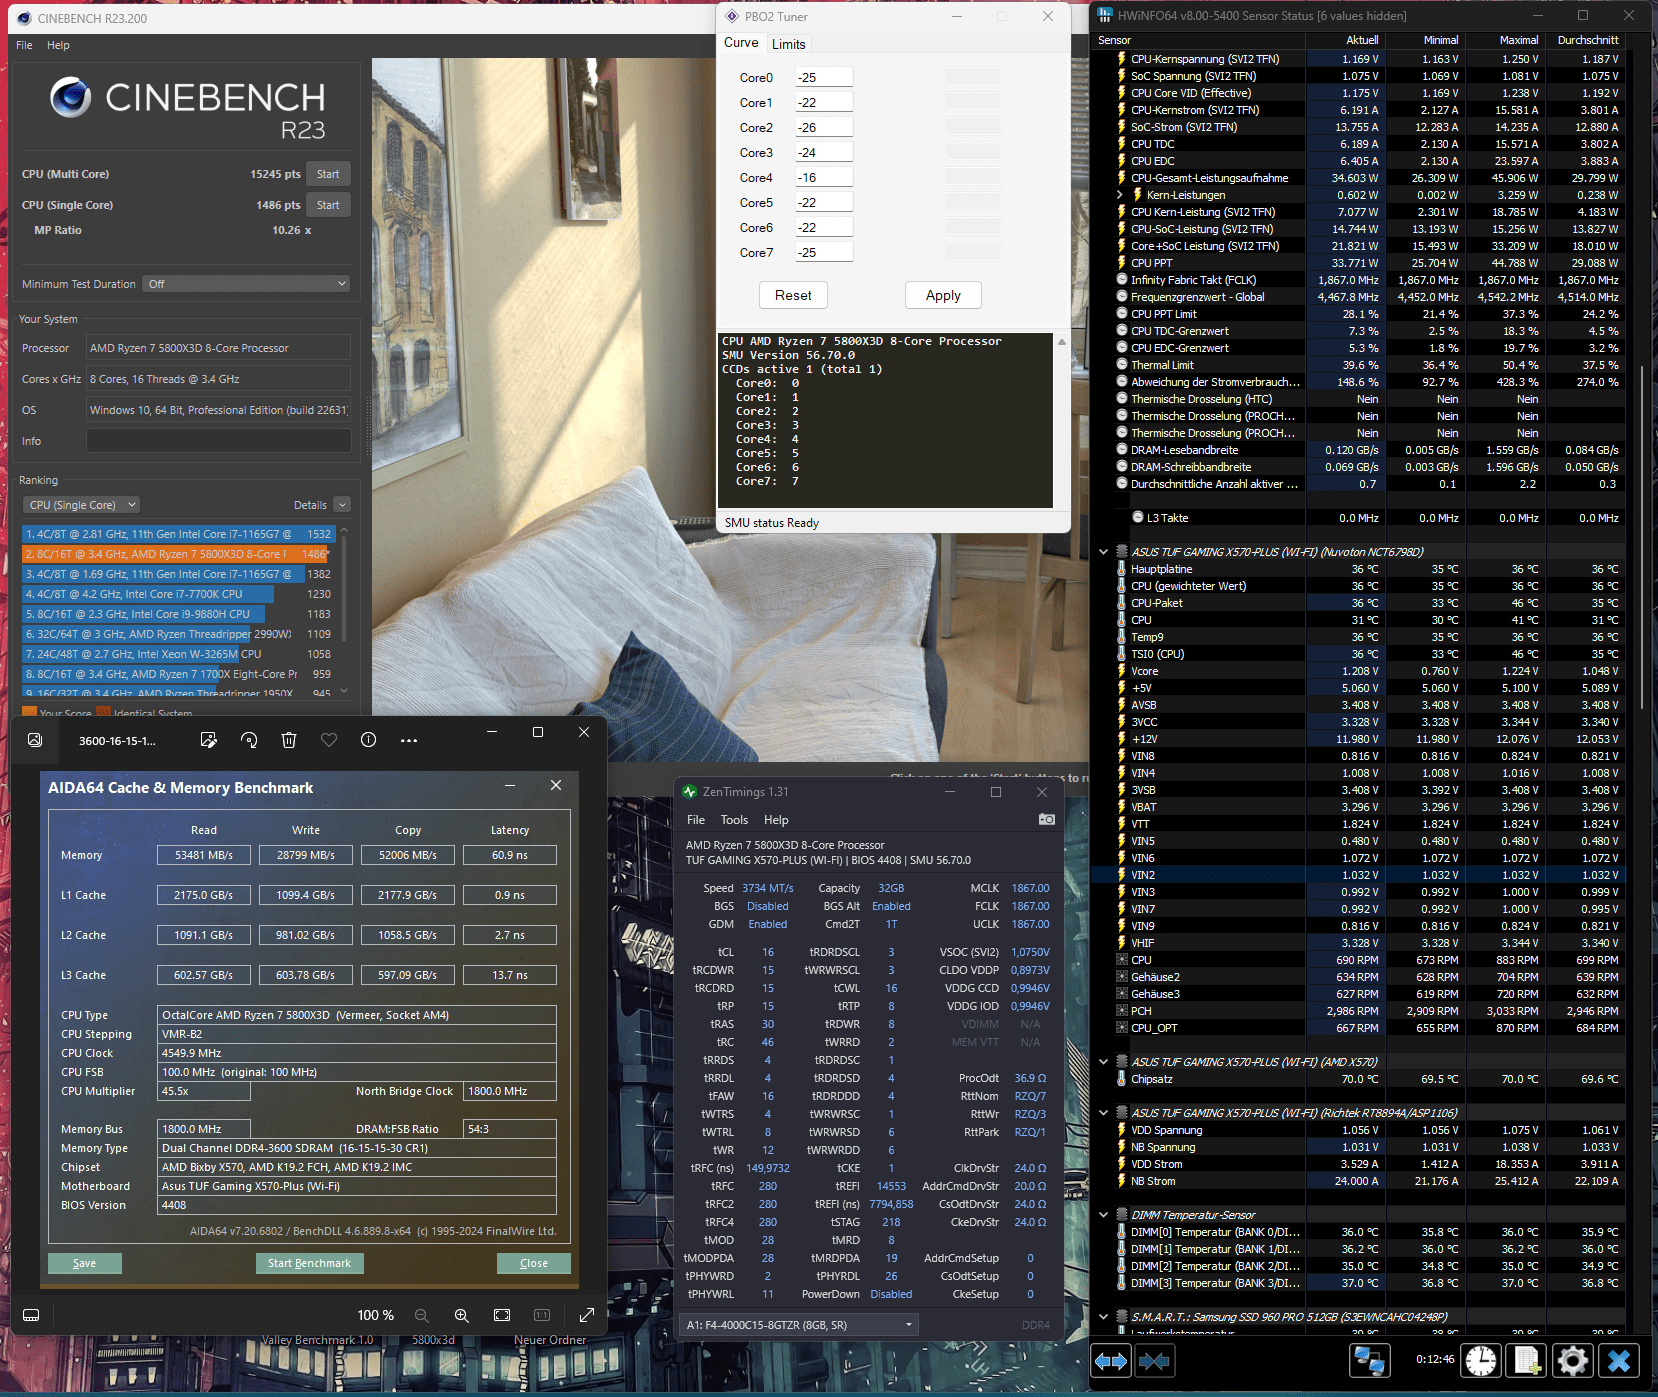Click the Cinebench Info text field
Screen dimensions: 1658x1397
[218, 441]
